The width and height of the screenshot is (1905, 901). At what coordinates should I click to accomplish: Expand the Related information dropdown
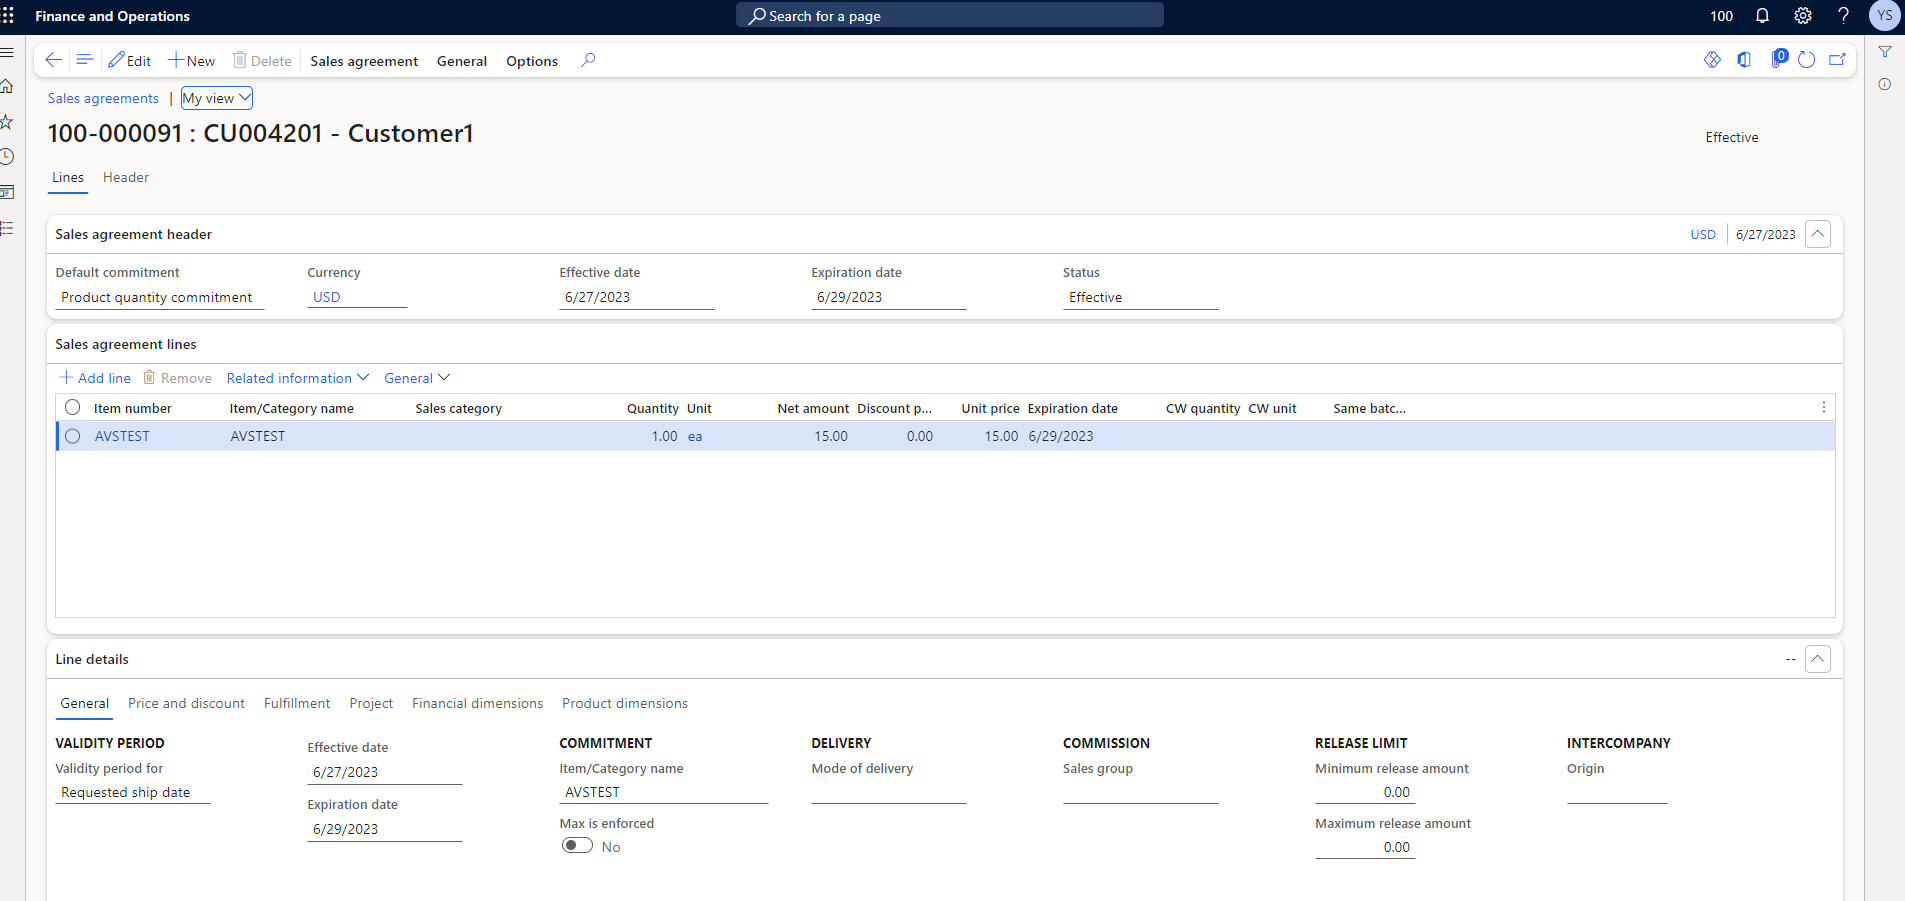click(296, 377)
